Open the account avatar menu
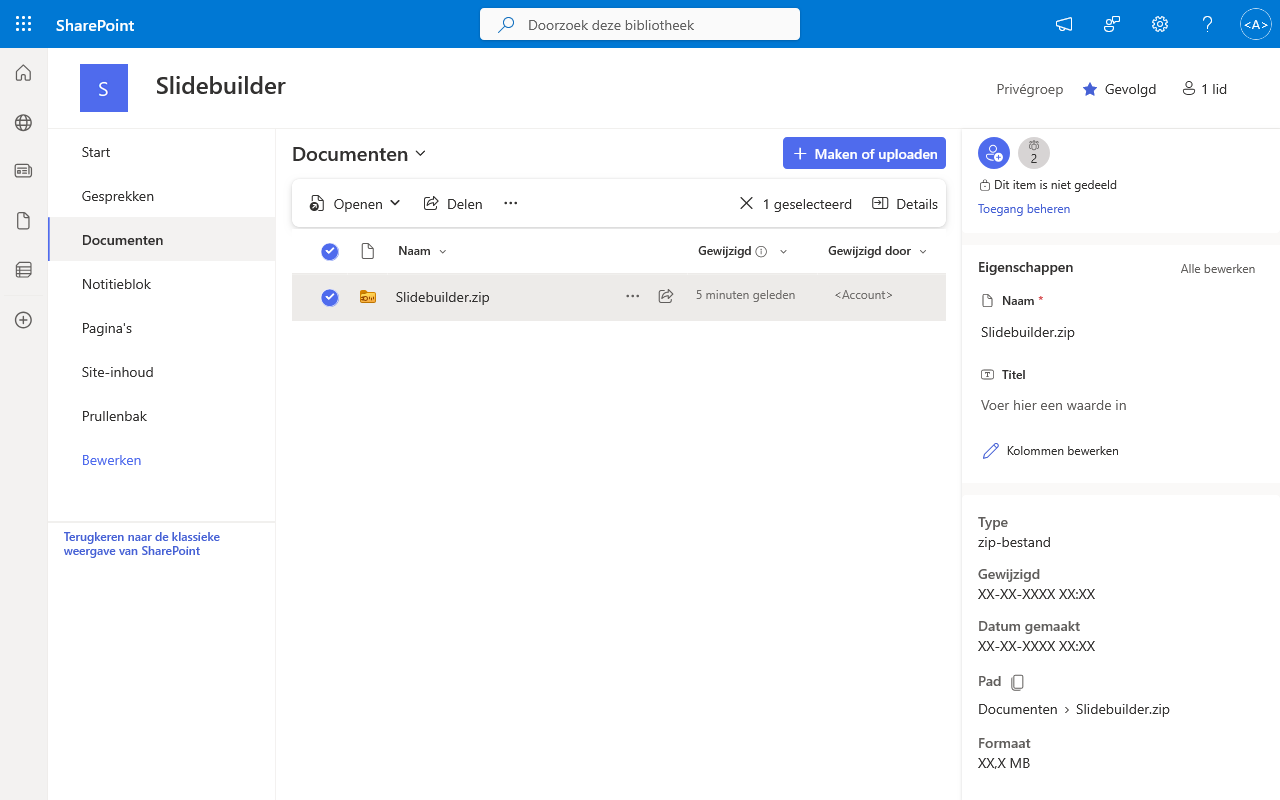1280x800 pixels. [1255, 24]
